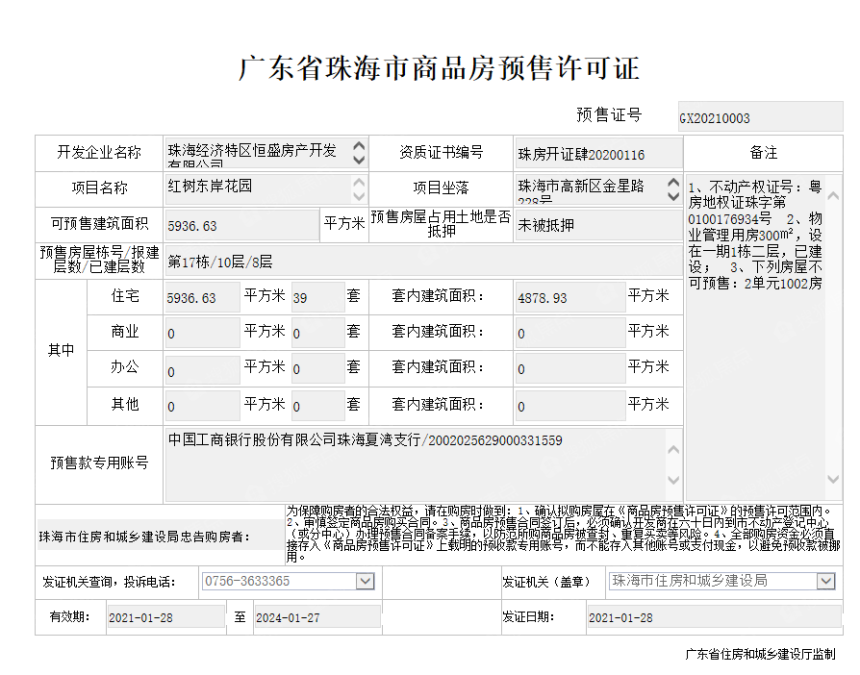Click the 其中 category label
860x675 pixels.
click(61, 350)
